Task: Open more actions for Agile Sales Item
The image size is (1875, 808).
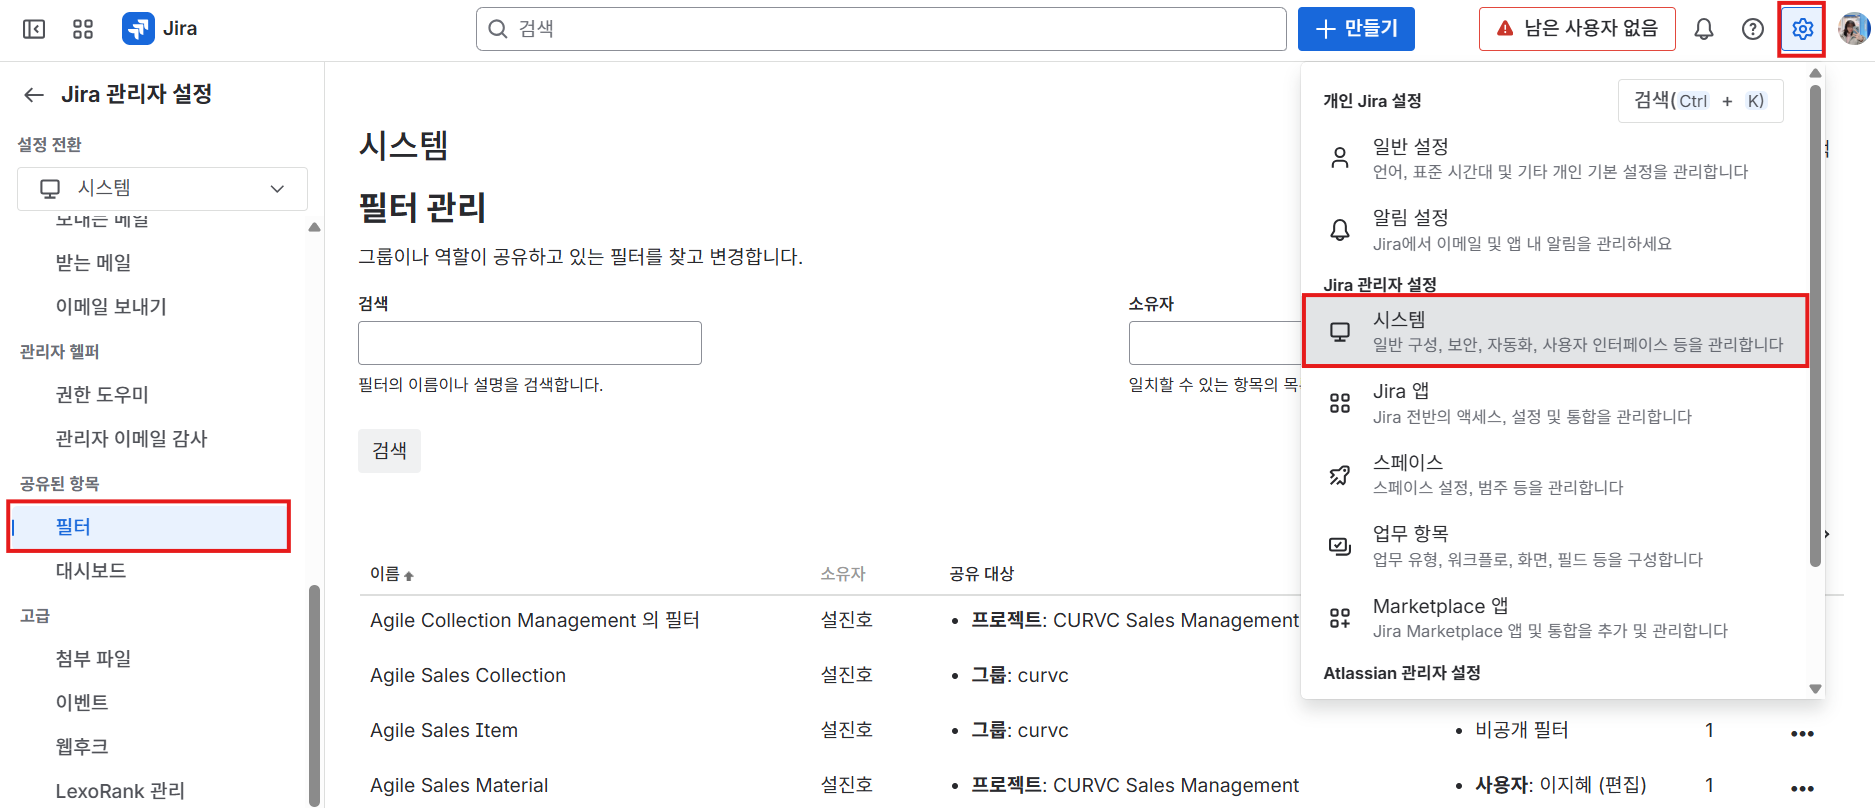Action: tap(1802, 733)
